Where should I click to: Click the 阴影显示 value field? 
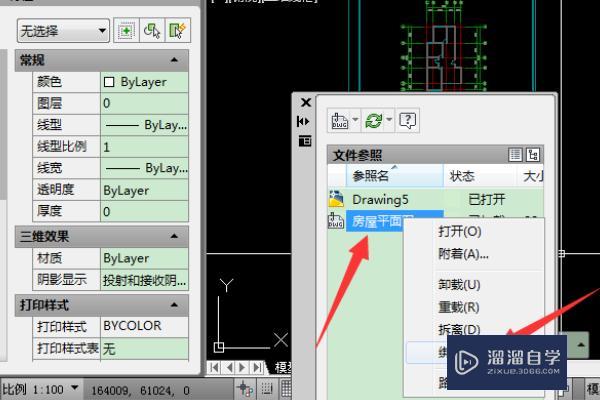click(145, 280)
